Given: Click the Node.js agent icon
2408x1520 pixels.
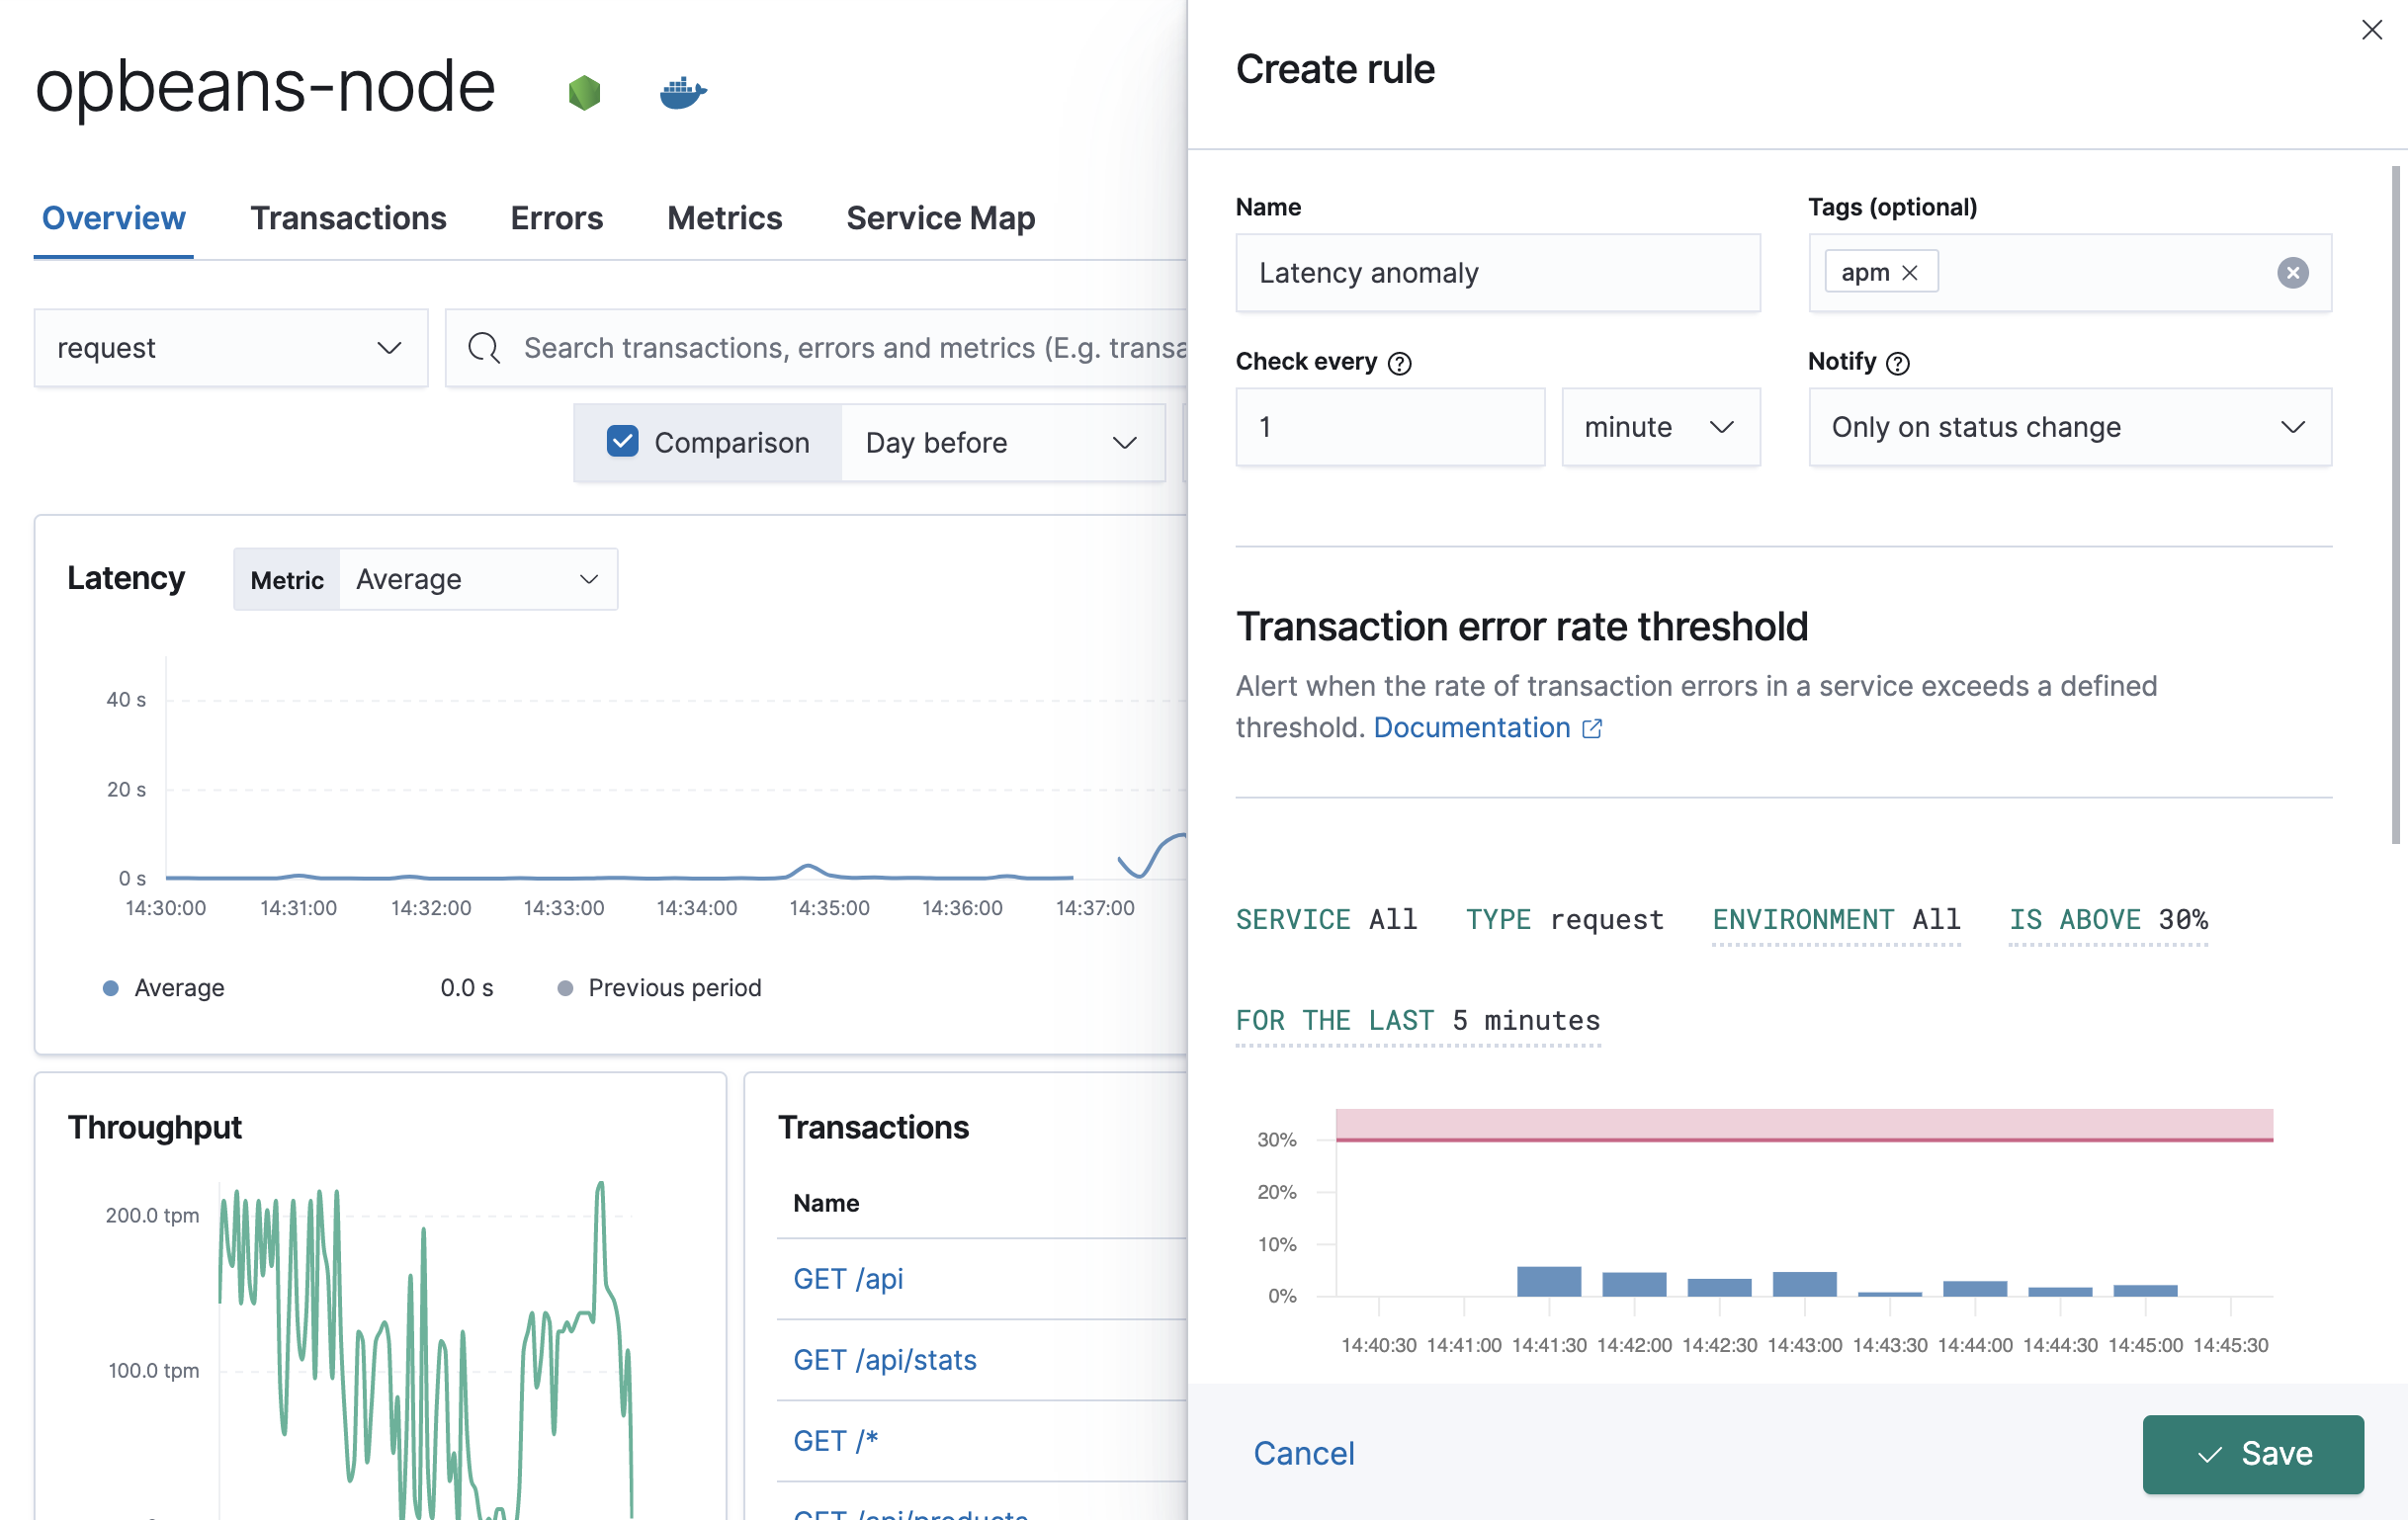Looking at the screenshot, I should point(584,92).
